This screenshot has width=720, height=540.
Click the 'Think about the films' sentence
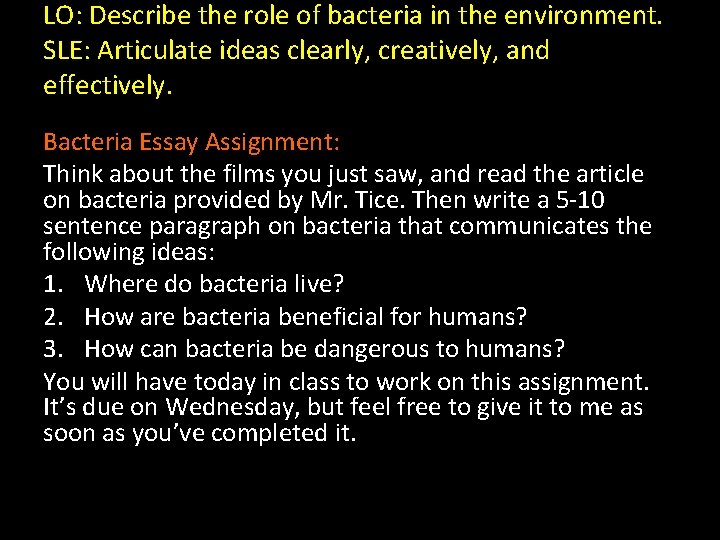[343, 175]
